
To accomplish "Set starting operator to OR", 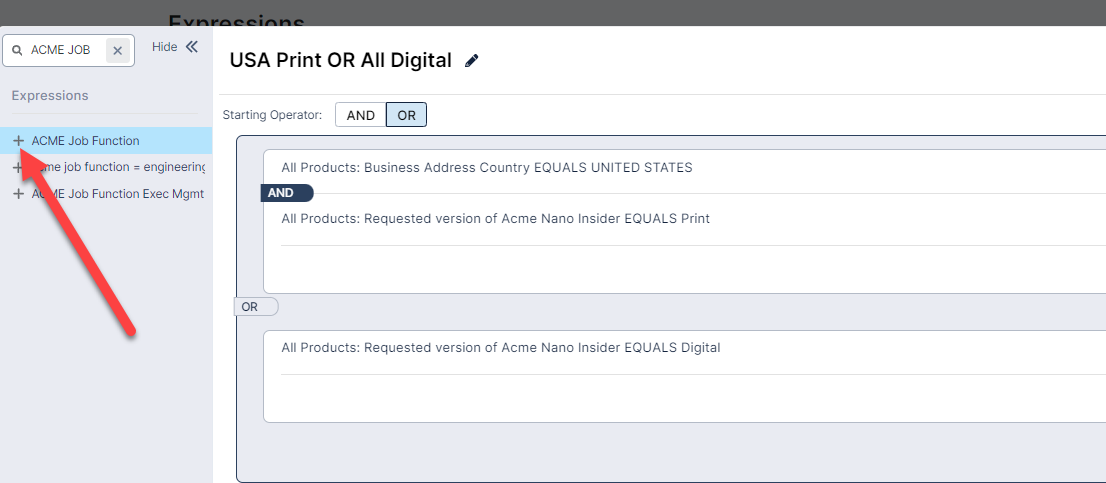I will (x=406, y=115).
